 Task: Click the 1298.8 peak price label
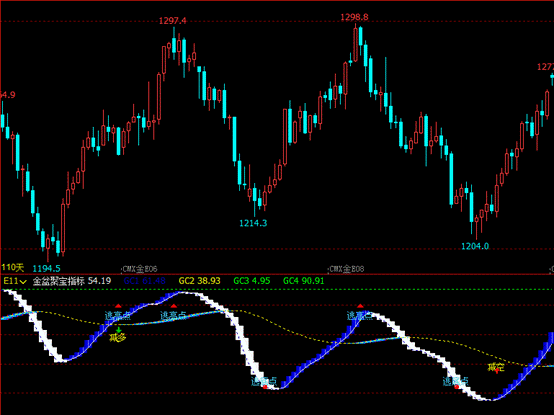click(x=354, y=17)
